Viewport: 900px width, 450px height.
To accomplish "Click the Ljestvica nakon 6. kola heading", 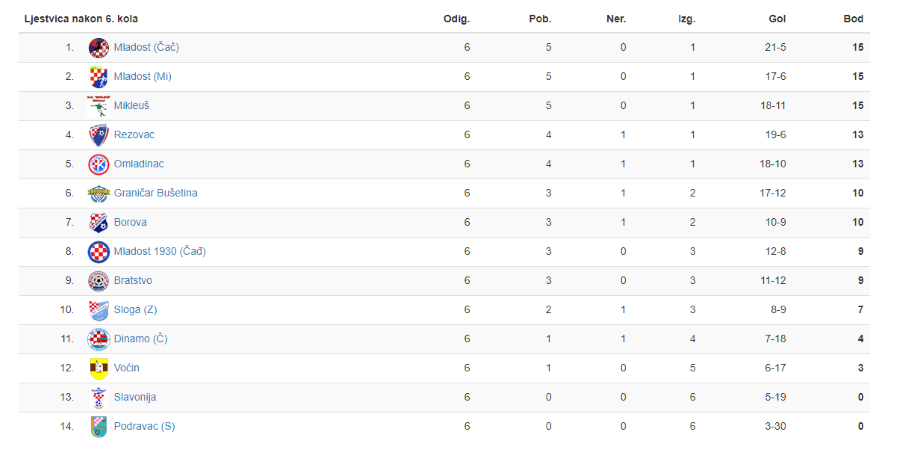I will click(81, 19).
